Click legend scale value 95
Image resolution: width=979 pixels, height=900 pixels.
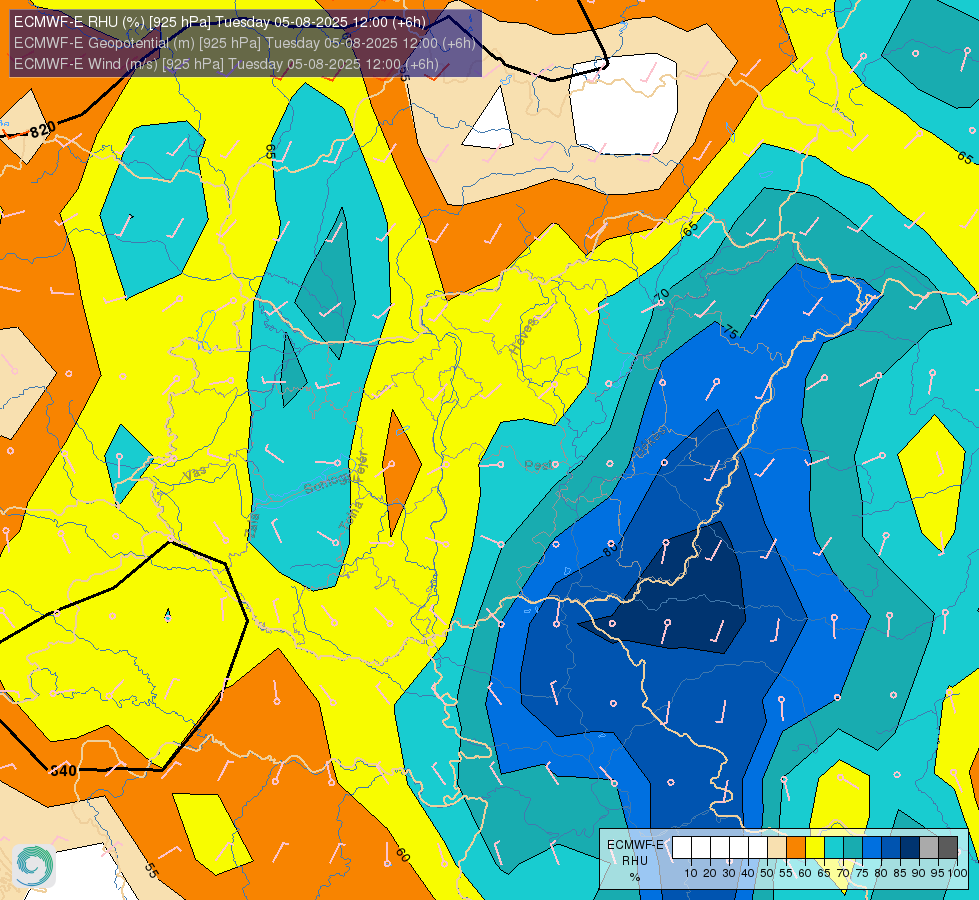coord(938,873)
